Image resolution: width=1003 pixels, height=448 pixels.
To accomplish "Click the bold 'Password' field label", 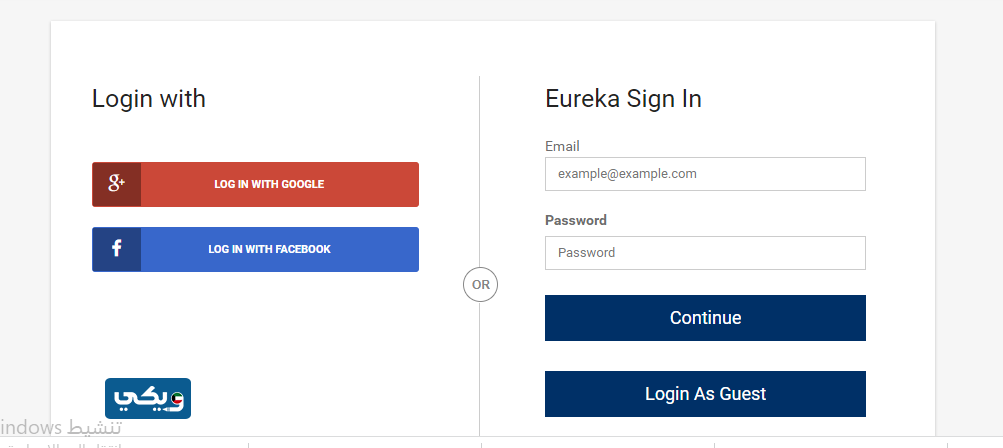I will tap(576, 220).
